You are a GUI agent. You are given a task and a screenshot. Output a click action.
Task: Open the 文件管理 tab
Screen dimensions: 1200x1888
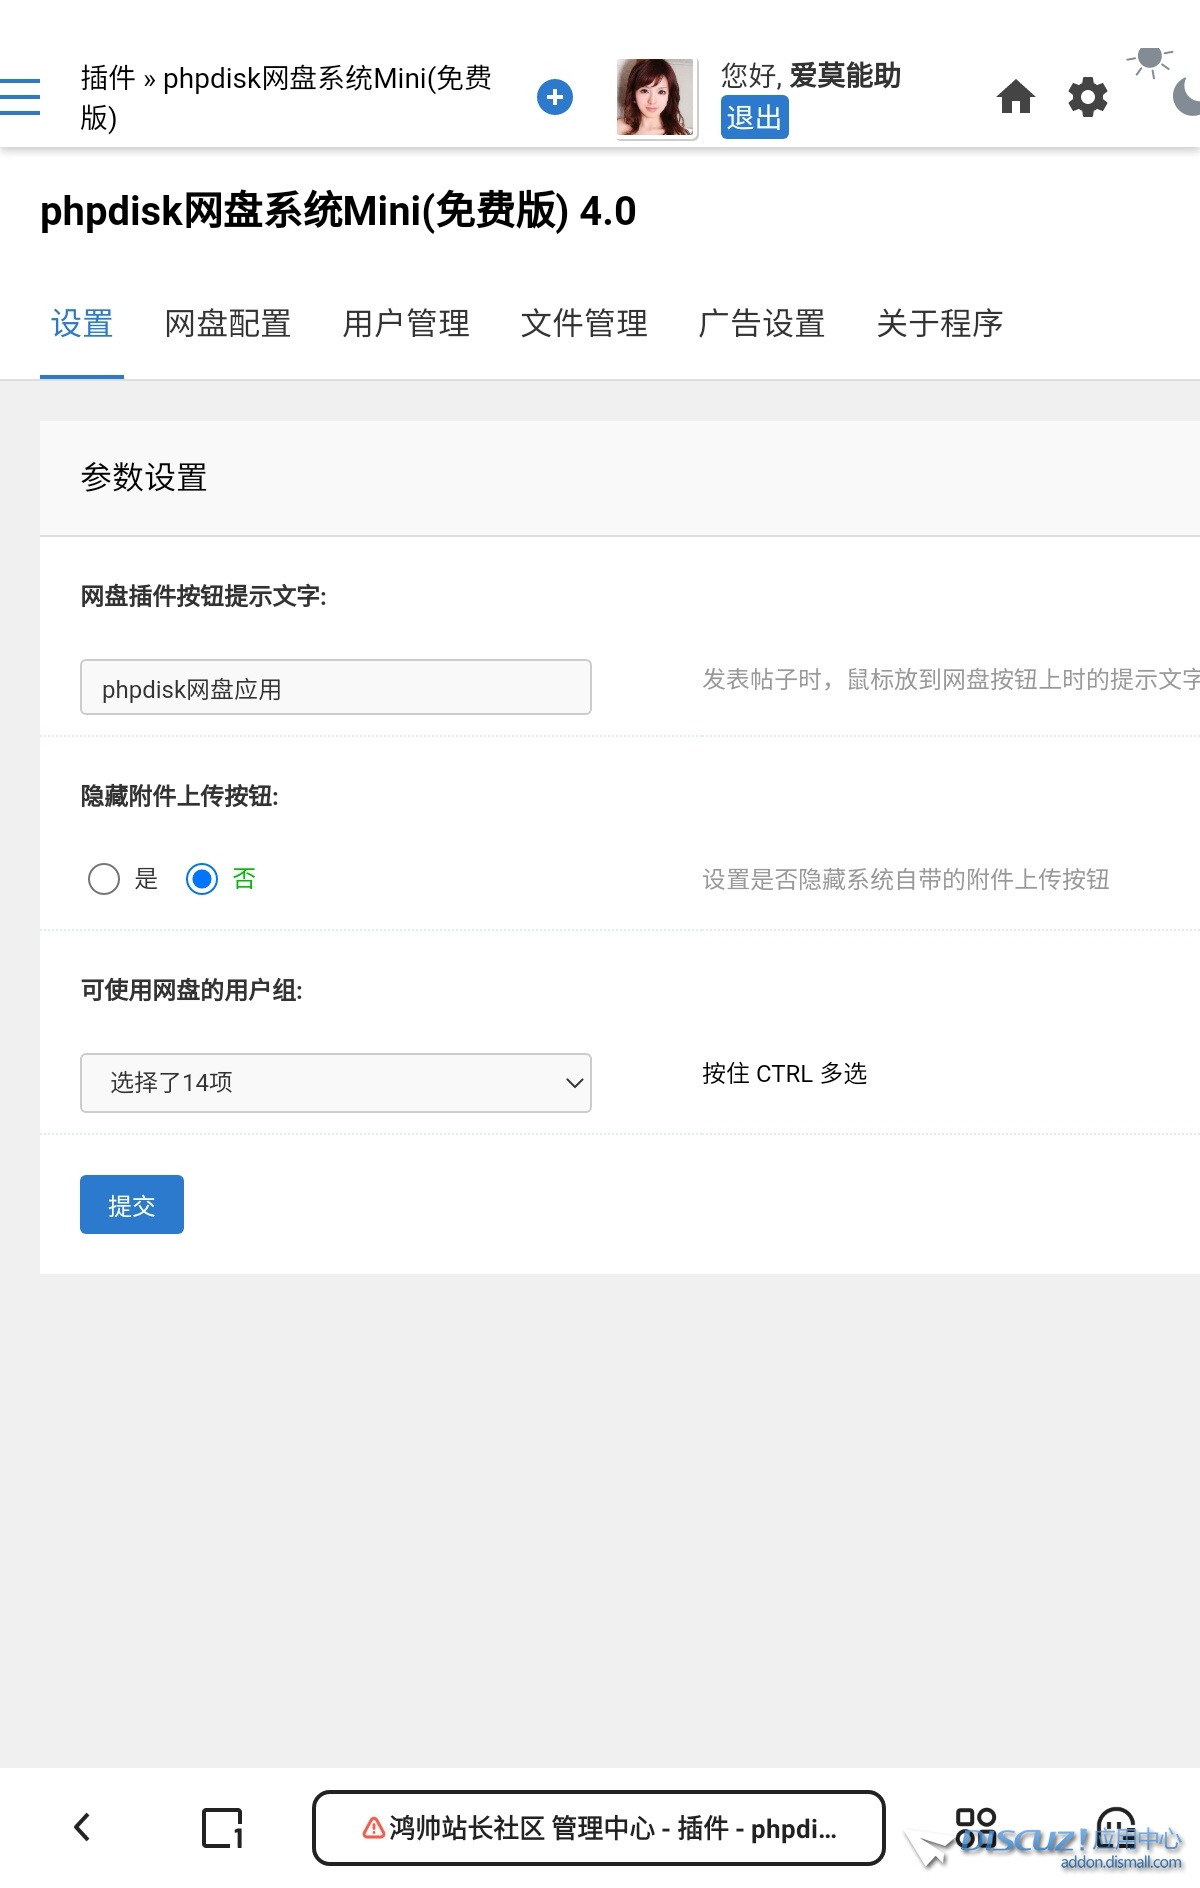(x=584, y=324)
